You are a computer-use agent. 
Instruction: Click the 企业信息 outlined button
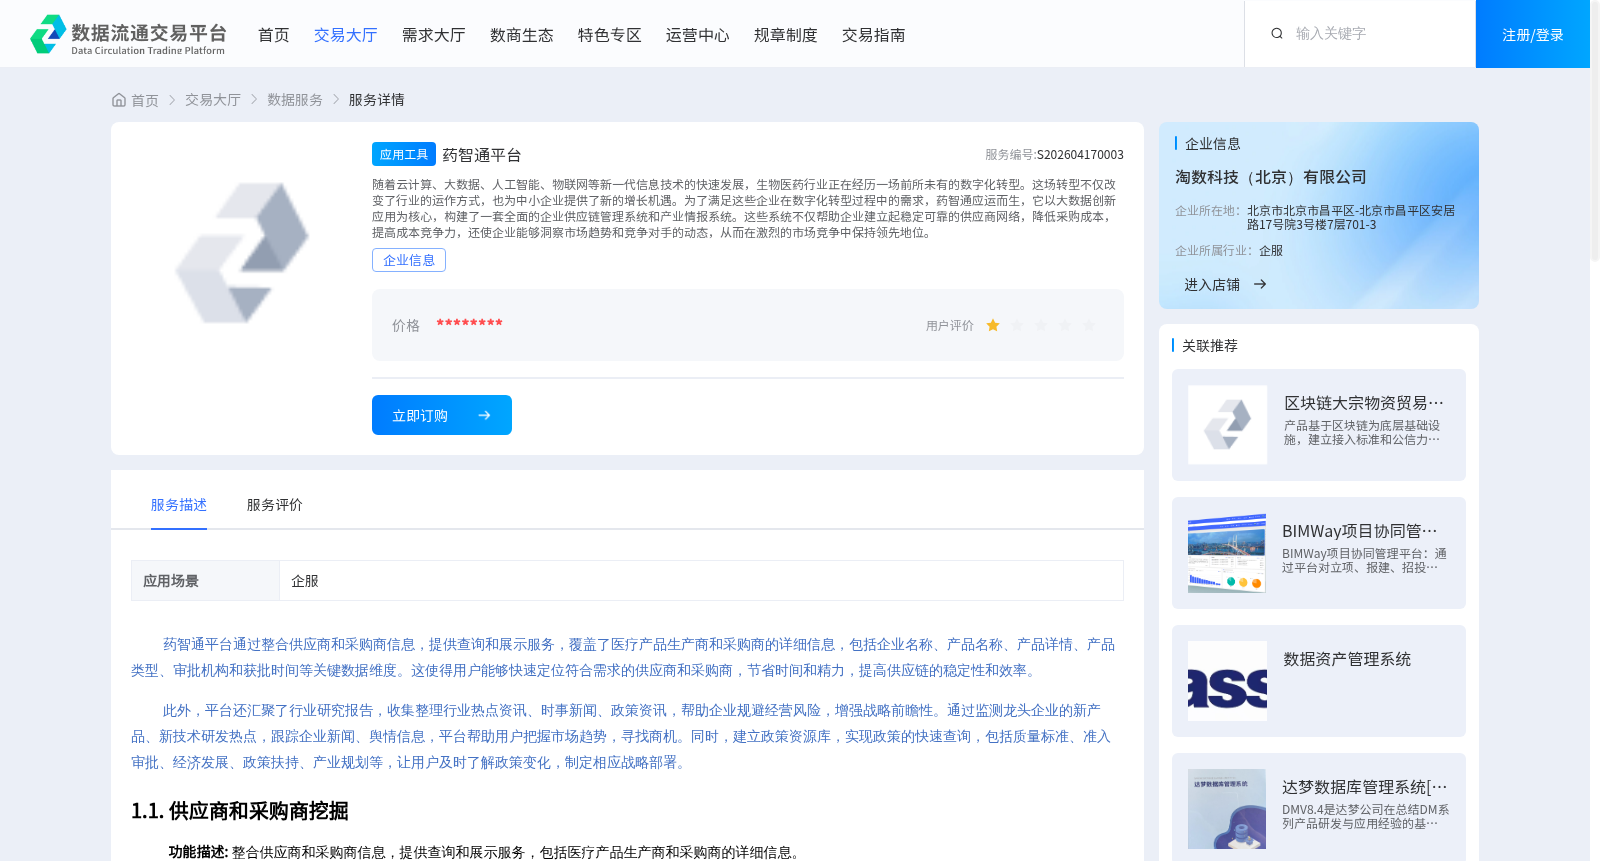click(409, 260)
